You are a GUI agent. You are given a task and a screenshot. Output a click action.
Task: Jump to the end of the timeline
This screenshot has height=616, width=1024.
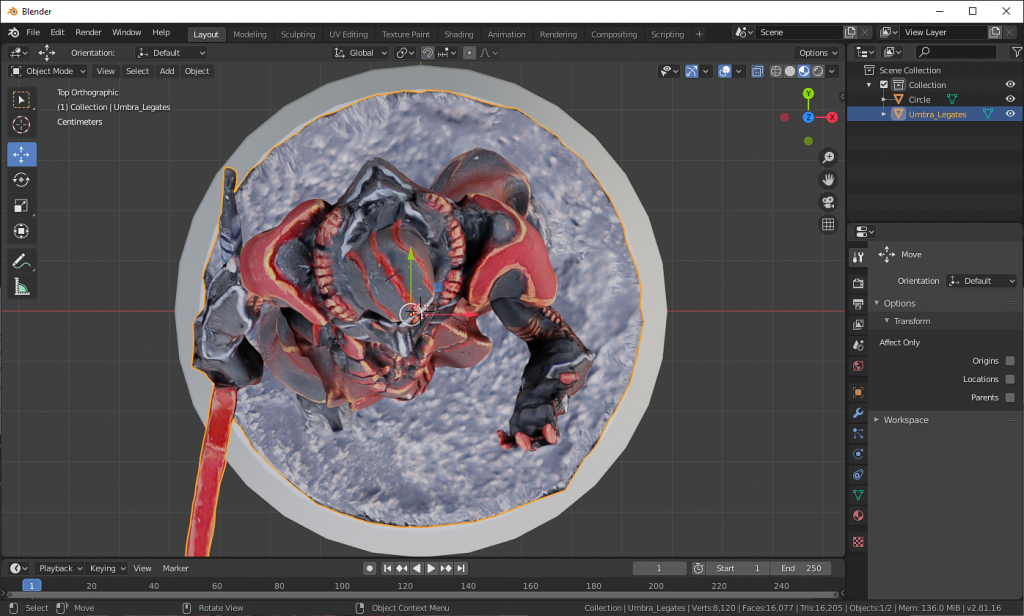(x=461, y=567)
